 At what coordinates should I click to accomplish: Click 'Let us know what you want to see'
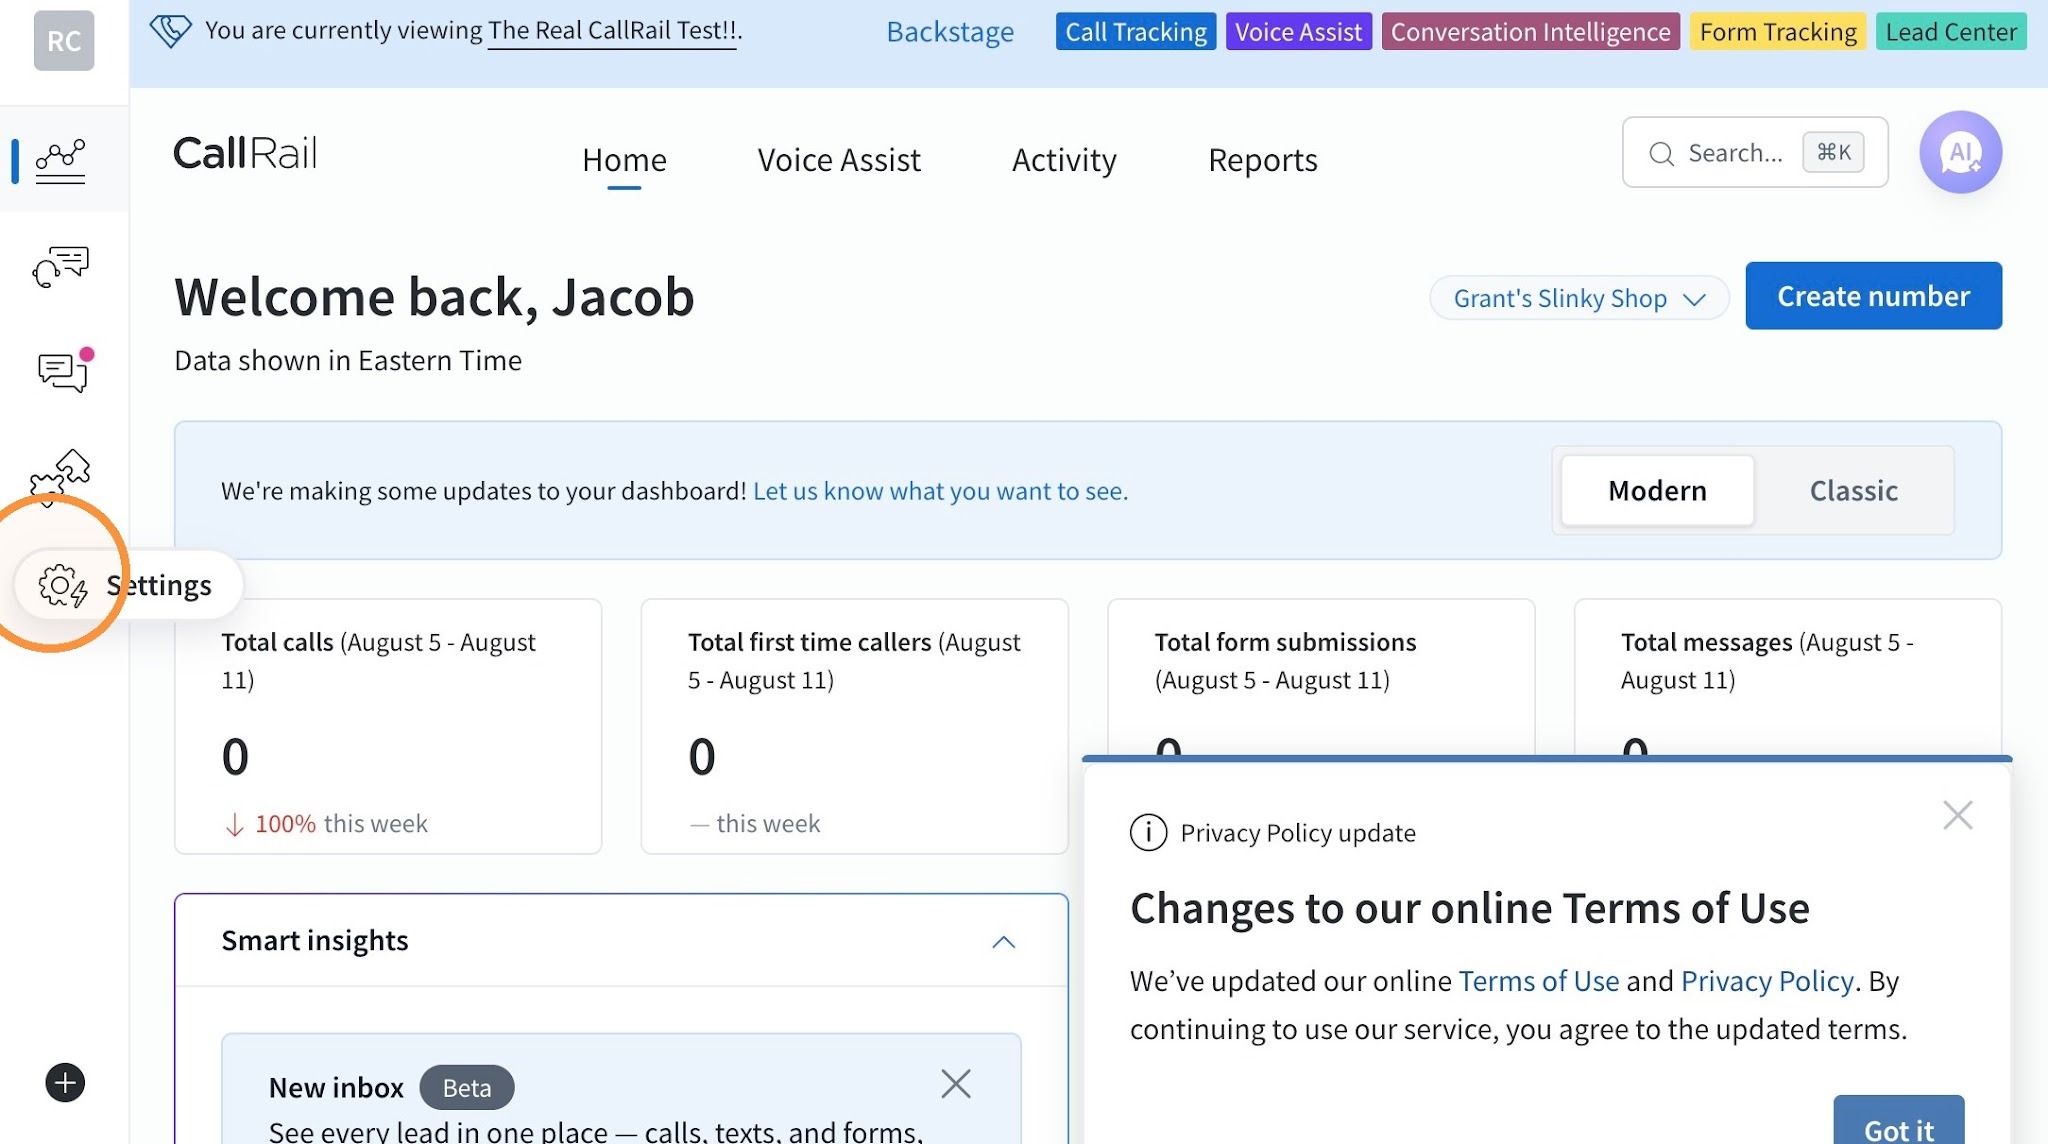[940, 491]
